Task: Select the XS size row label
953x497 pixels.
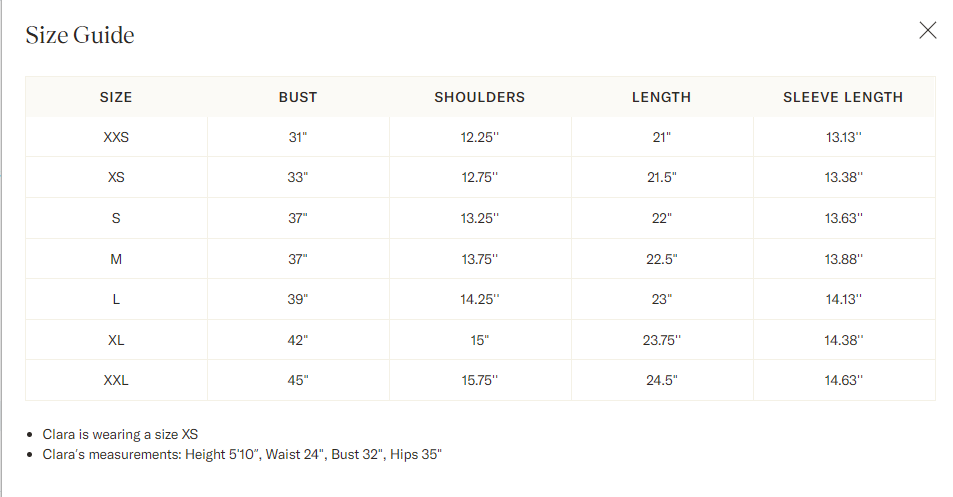Action: pyautogui.click(x=116, y=177)
